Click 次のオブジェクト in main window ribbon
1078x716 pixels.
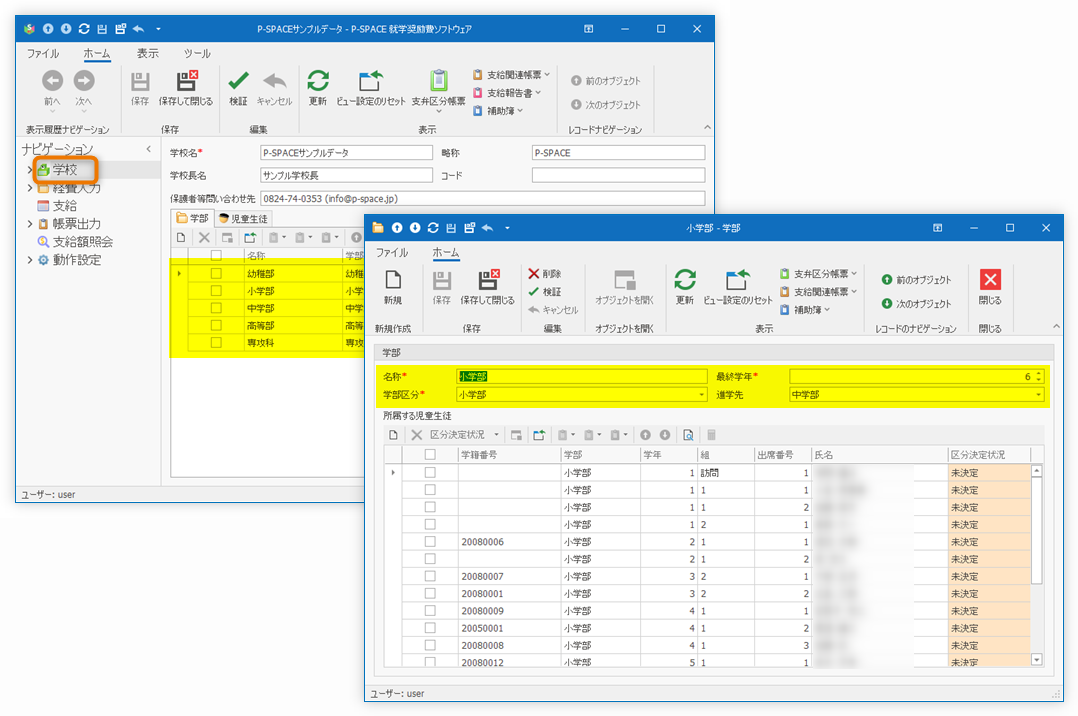(606, 105)
